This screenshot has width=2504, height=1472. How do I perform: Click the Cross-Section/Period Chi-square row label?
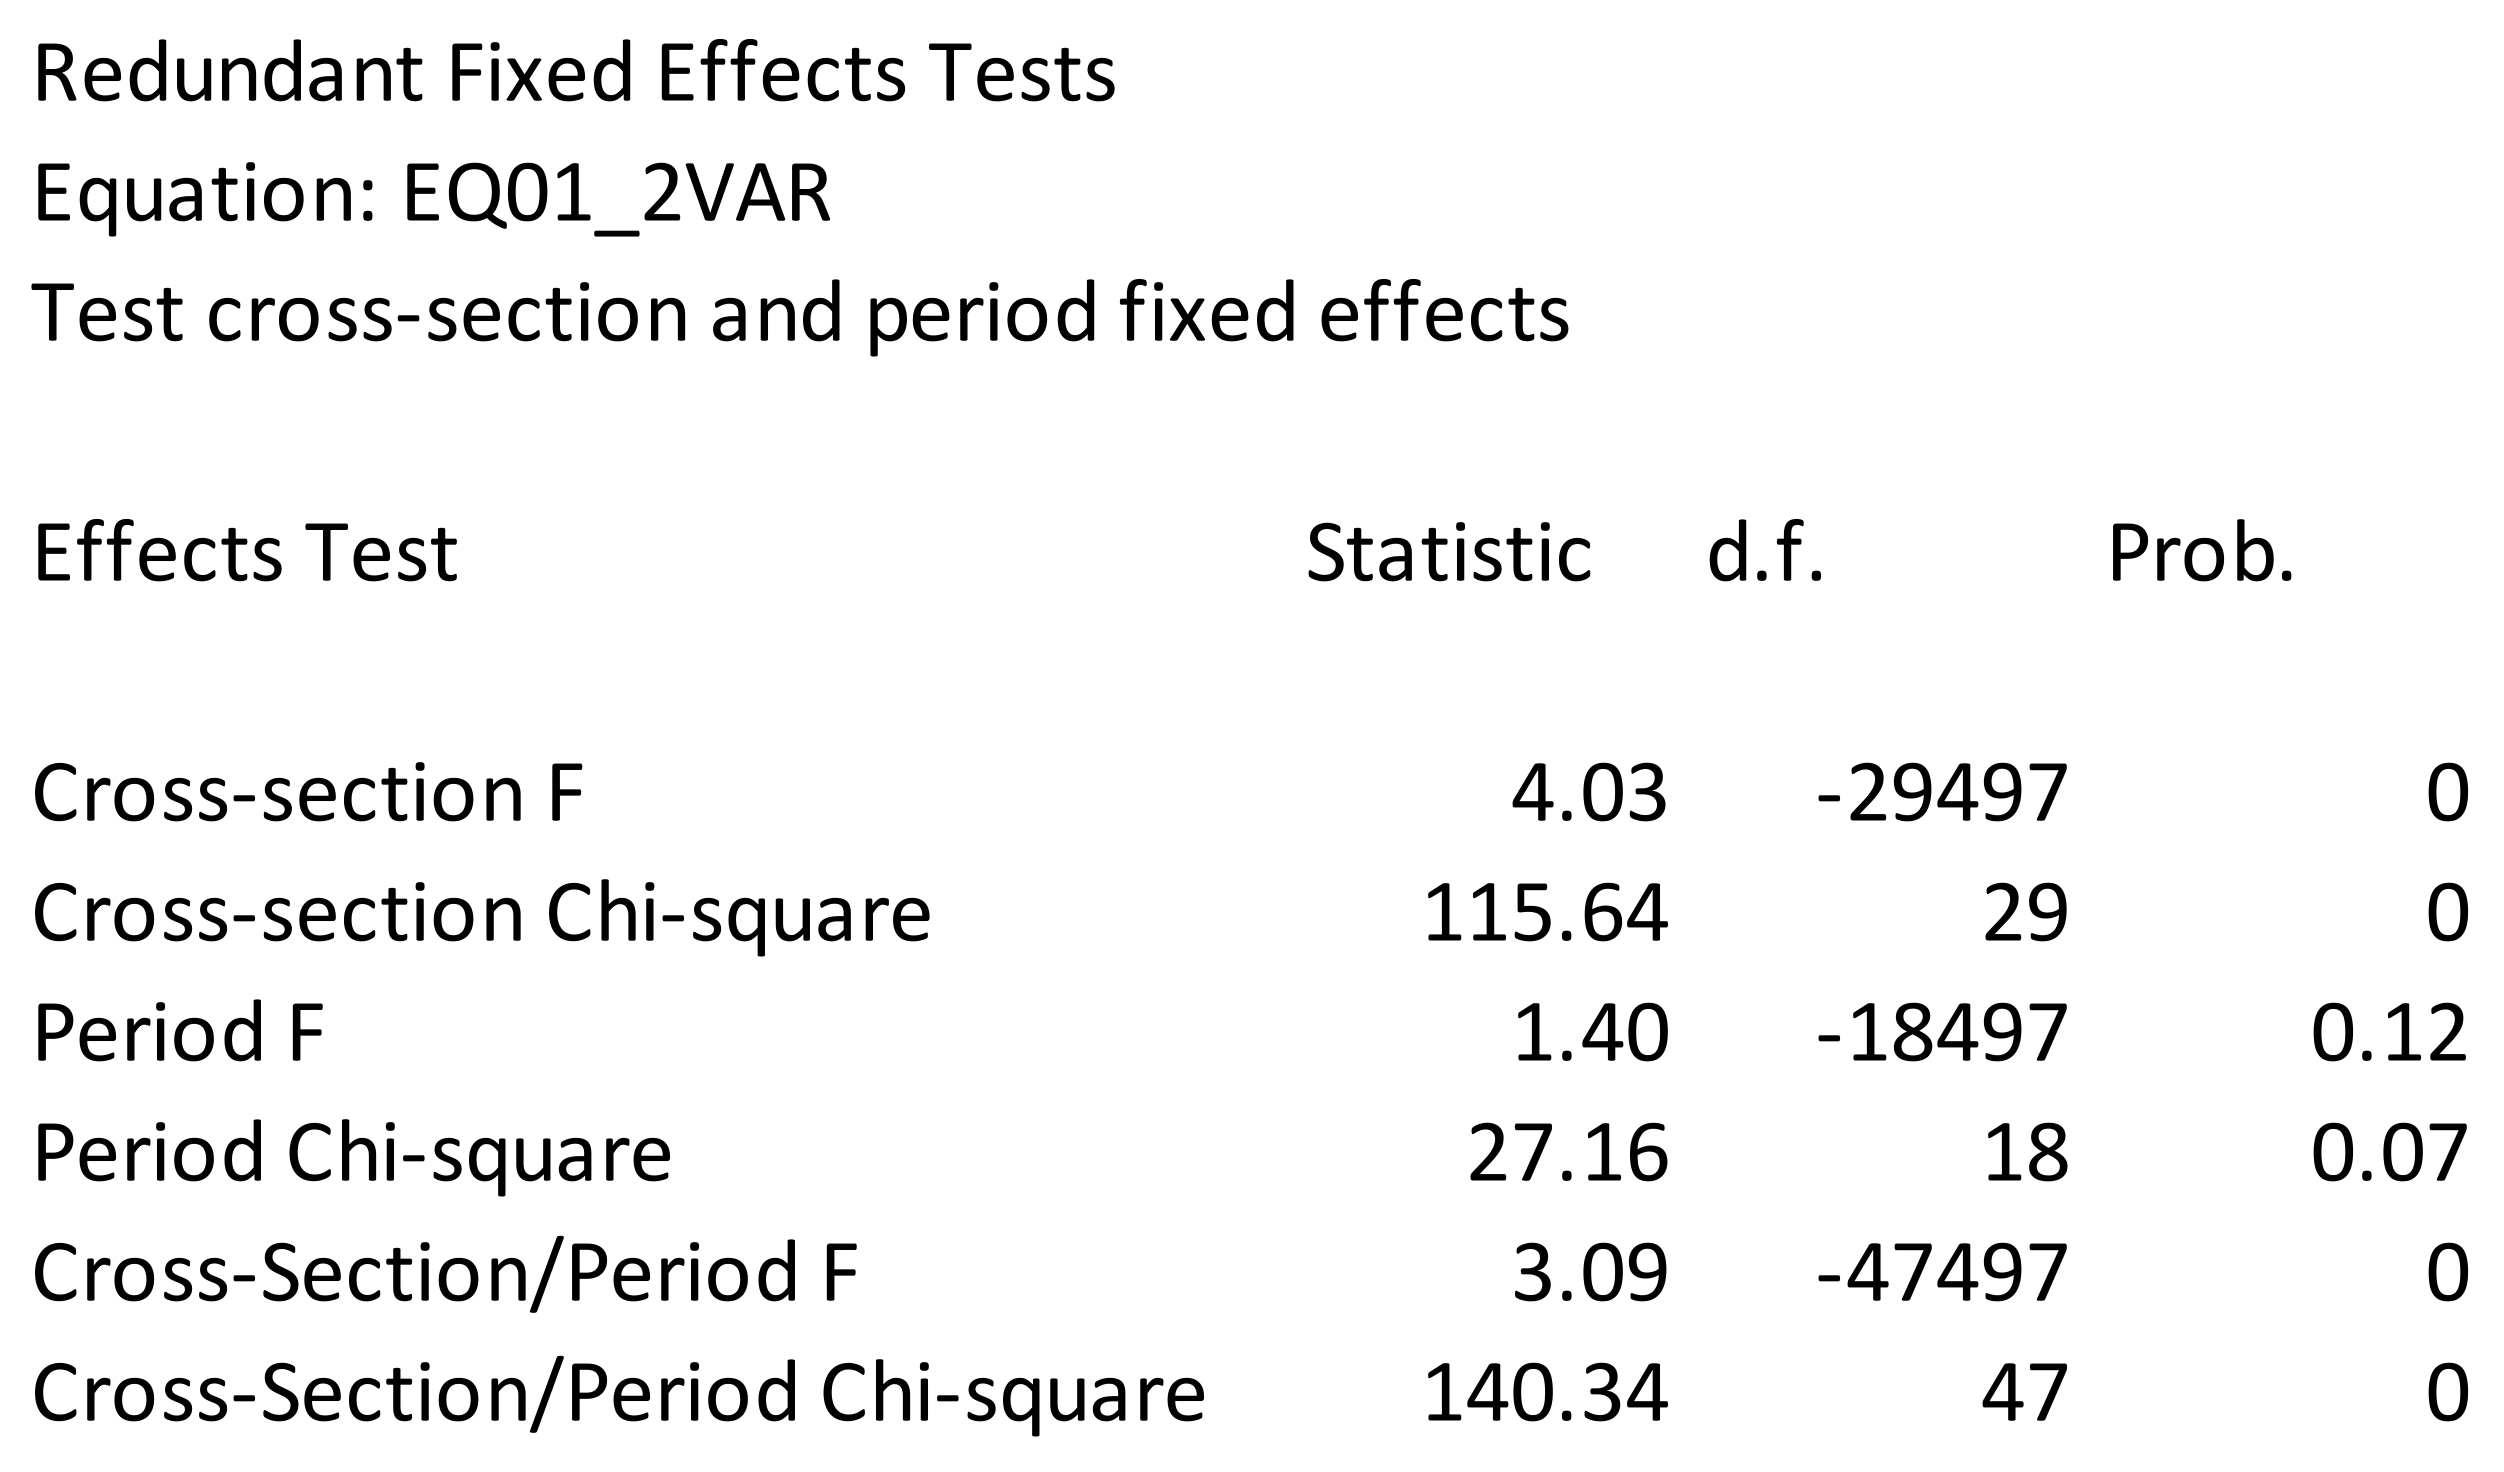(619, 1393)
